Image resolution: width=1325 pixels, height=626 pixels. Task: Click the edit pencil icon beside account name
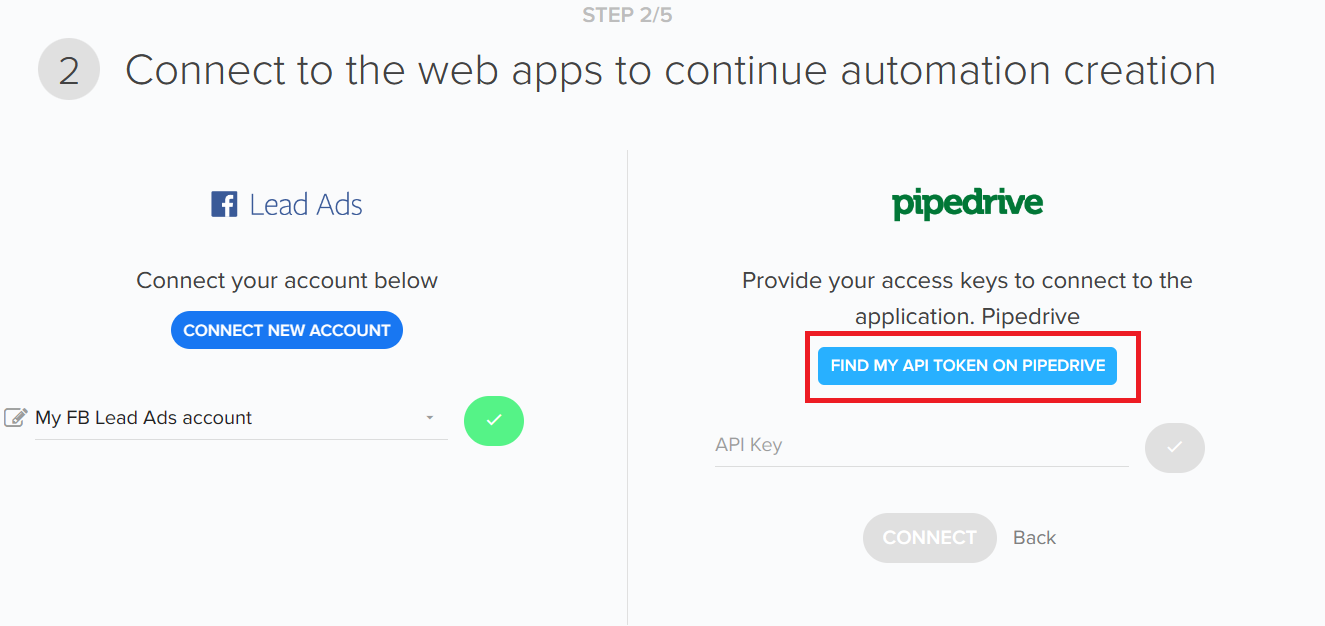coord(15,417)
